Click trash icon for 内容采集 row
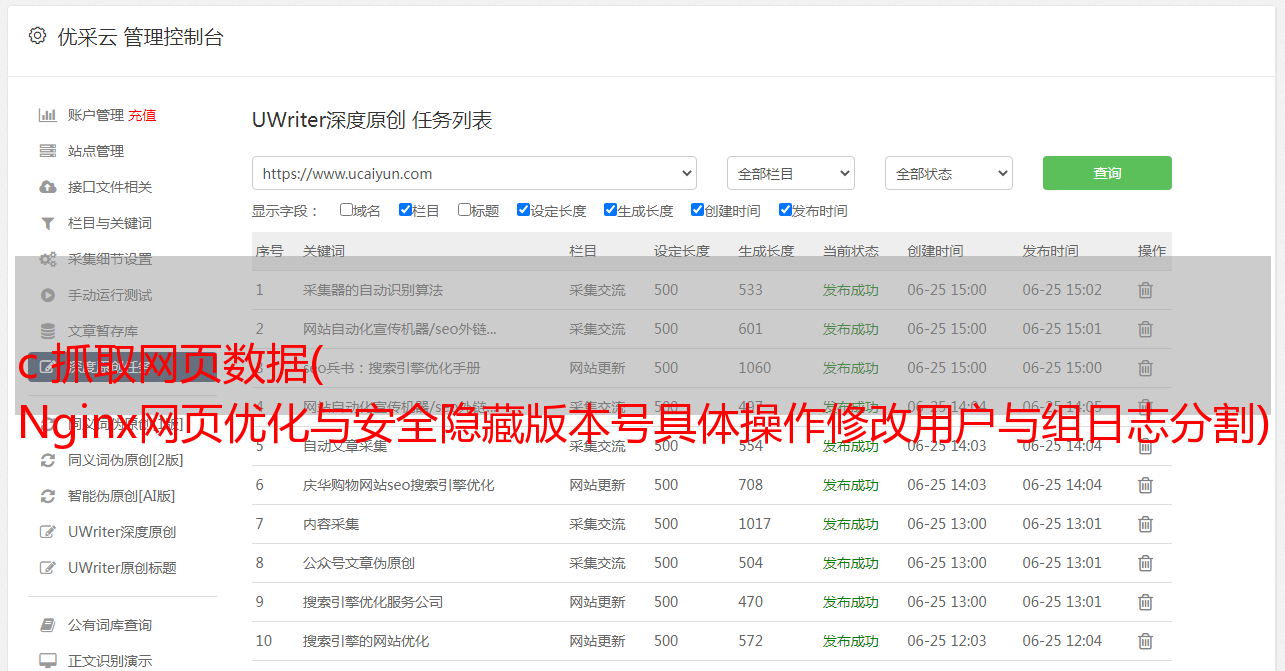1285x671 pixels. tap(1145, 524)
